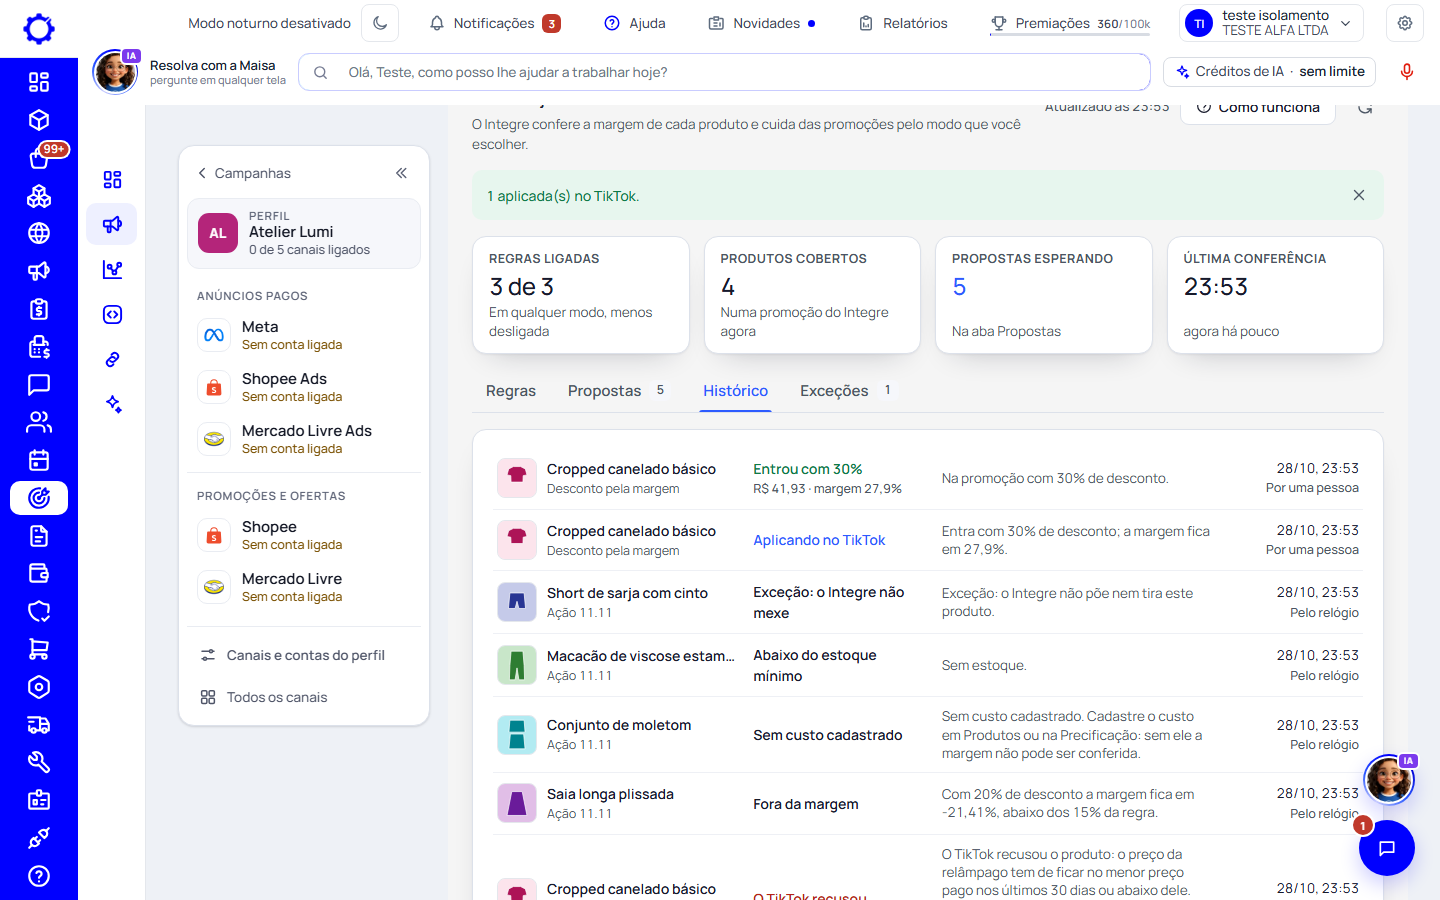1440x900 pixels.
Task: Select the Histórico tab
Action: 735,391
